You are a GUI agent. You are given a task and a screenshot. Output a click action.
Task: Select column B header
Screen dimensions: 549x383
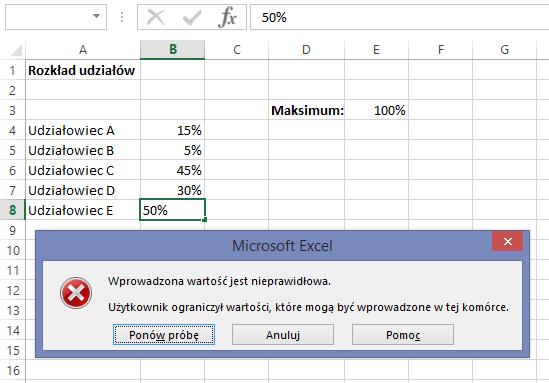pos(173,50)
